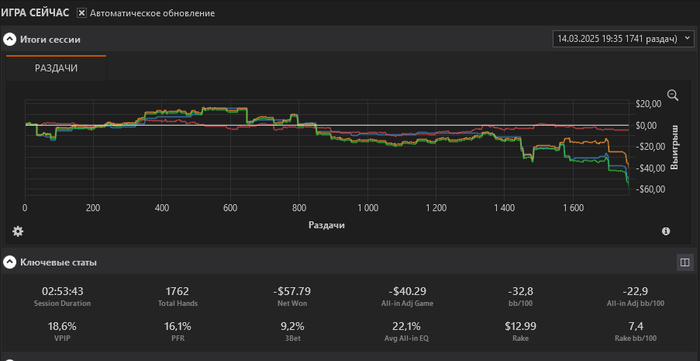
Task: Click the 3Bet value 9,2%
Action: [x=292, y=326]
